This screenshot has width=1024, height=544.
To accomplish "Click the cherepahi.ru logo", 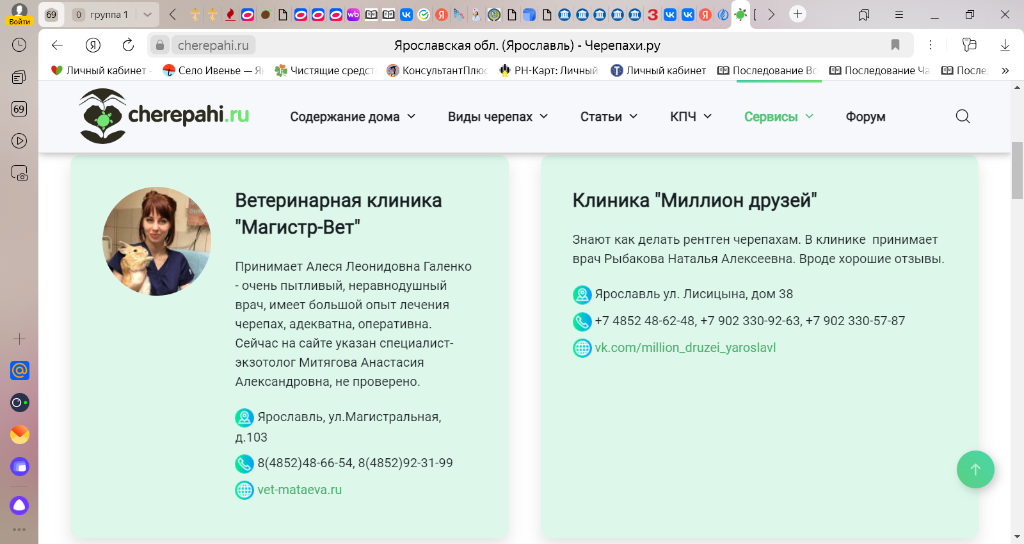I will pyautogui.click(x=164, y=116).
